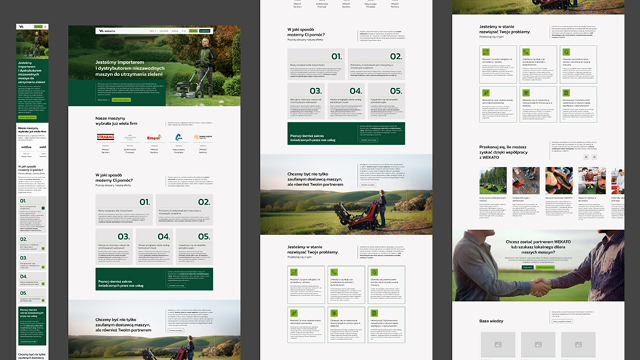Click 'Baza wiedzy' heading in right mockup

tap(491, 321)
